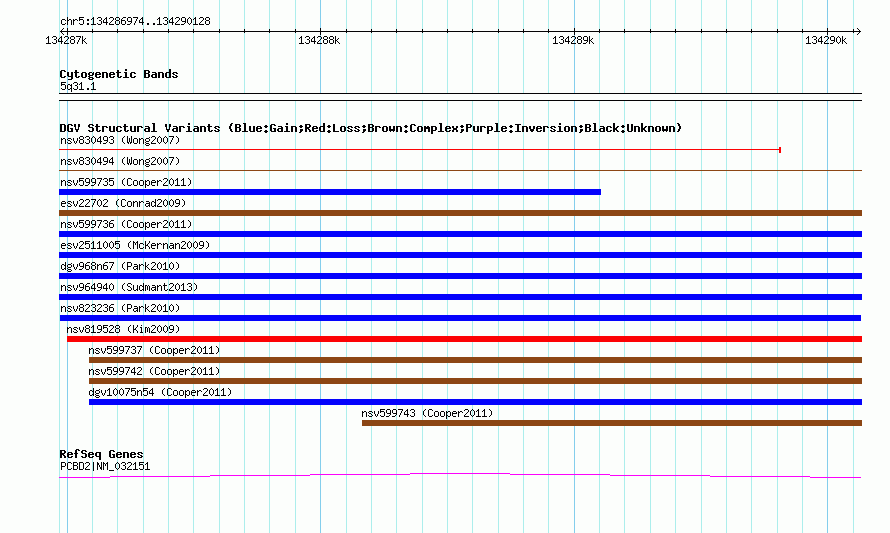890x533 pixels.
Task: Click the RefSeq Genes track title
Action: tap(101, 454)
